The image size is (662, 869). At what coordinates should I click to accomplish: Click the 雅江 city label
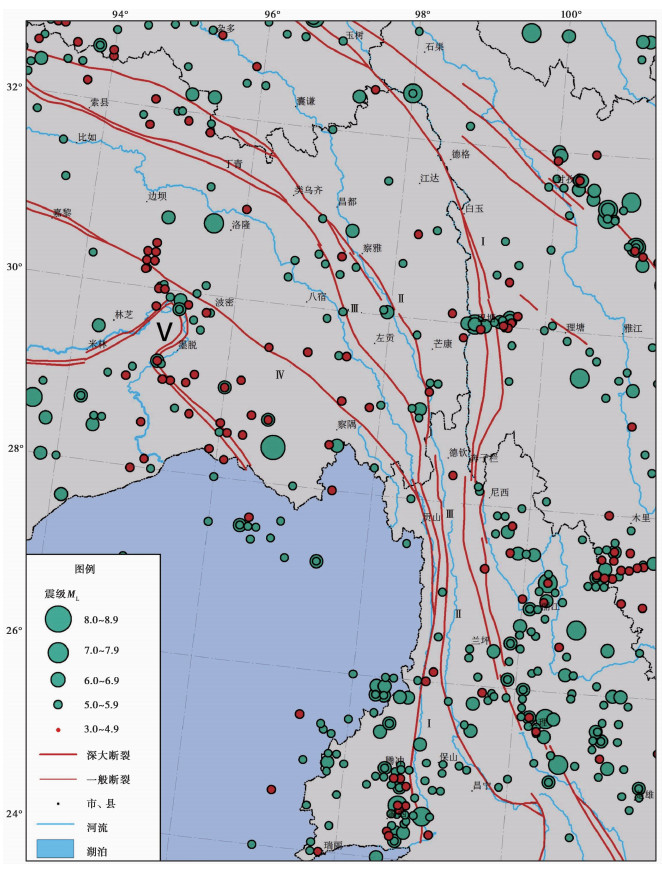click(633, 328)
